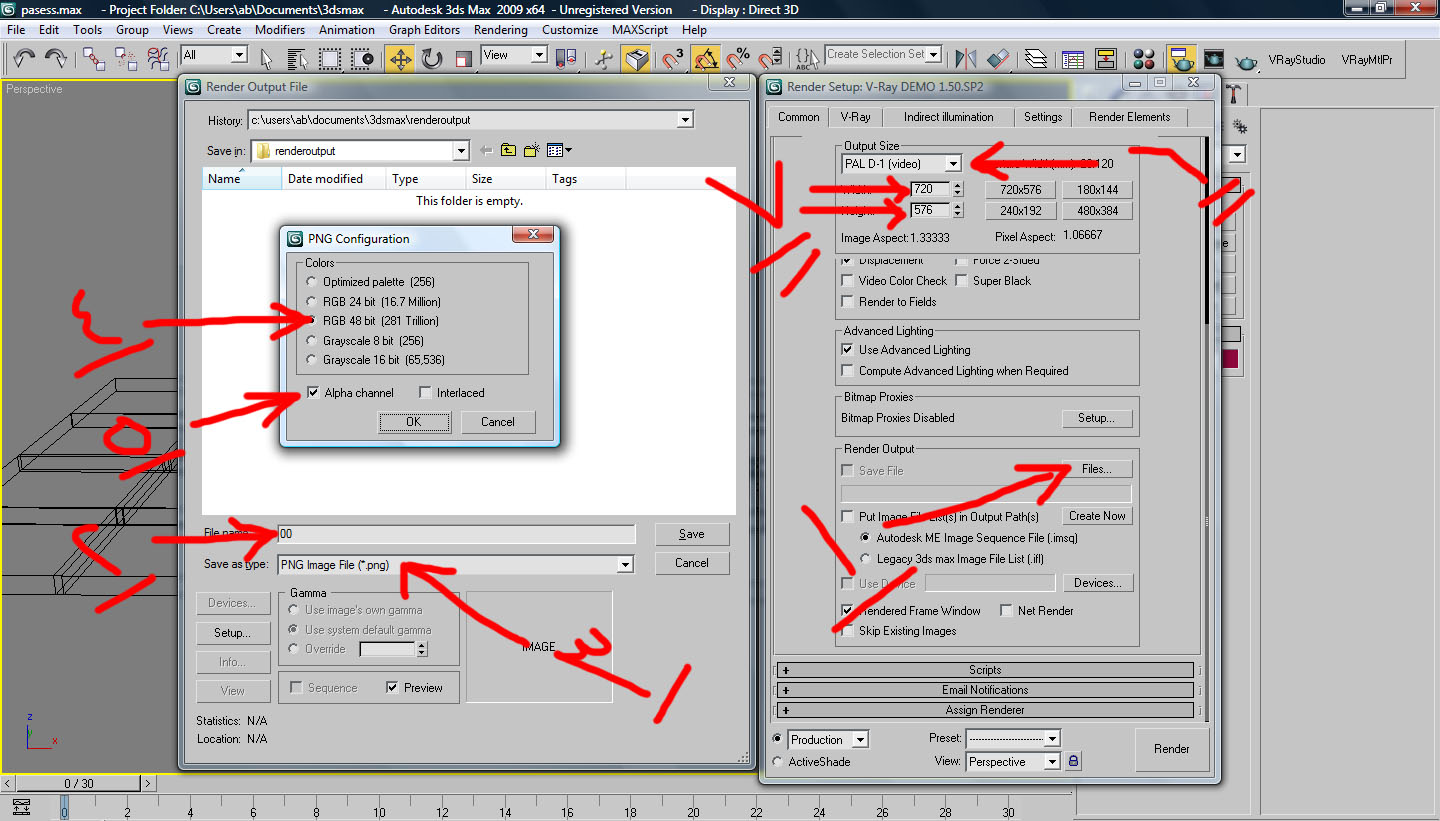This screenshot has height=821, width=1440.
Task: Switch to the Indirect illumination tab
Action: (x=948, y=117)
